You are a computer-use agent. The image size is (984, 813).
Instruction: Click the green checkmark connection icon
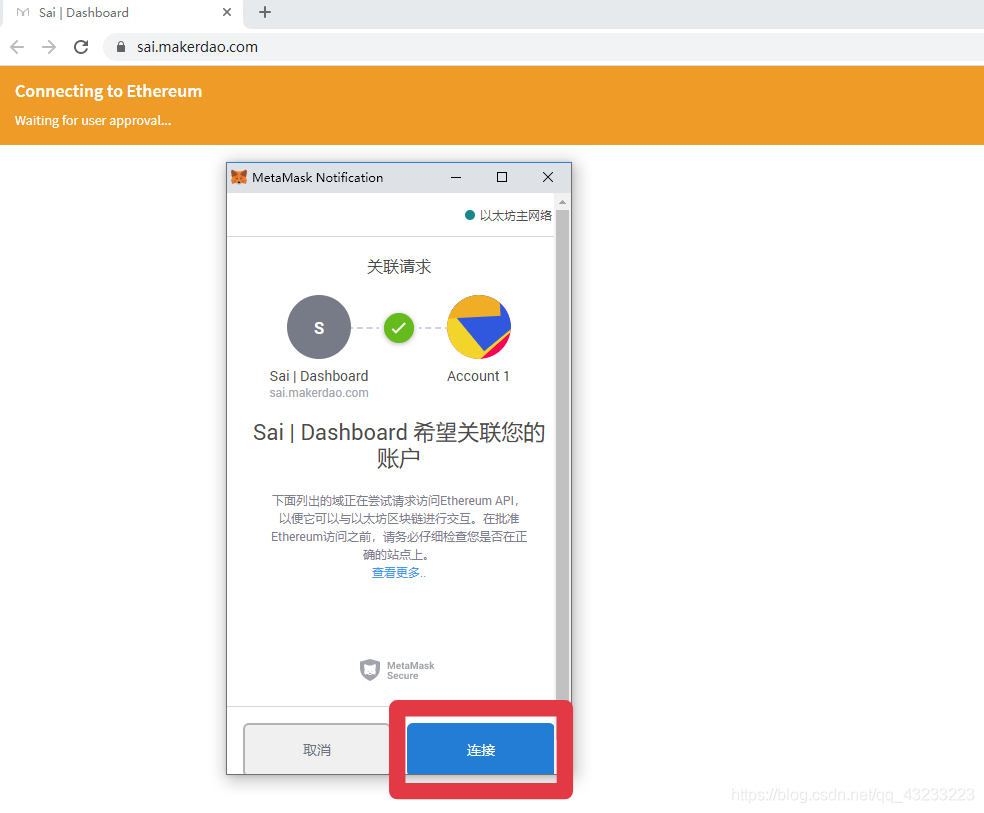click(399, 327)
